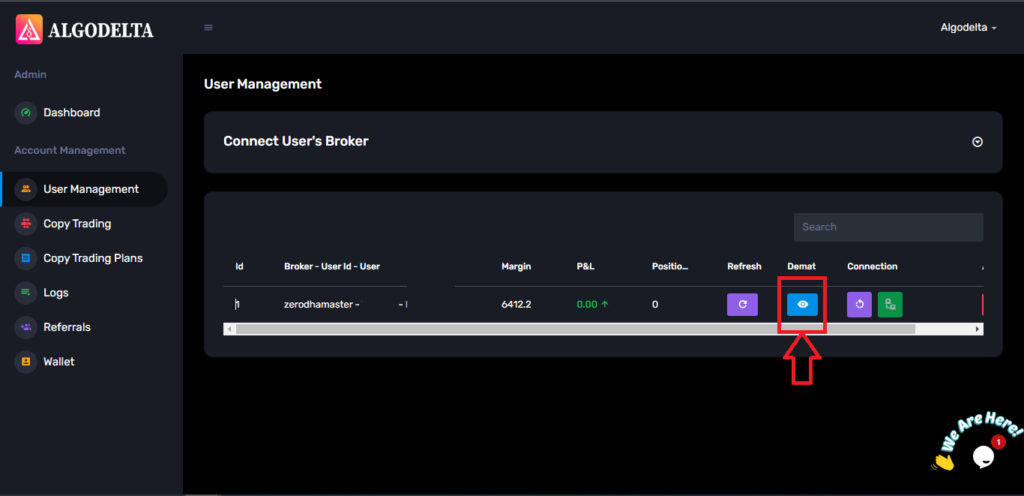Click the Wallet icon
The width and height of the screenshot is (1024, 496).
[26, 362]
